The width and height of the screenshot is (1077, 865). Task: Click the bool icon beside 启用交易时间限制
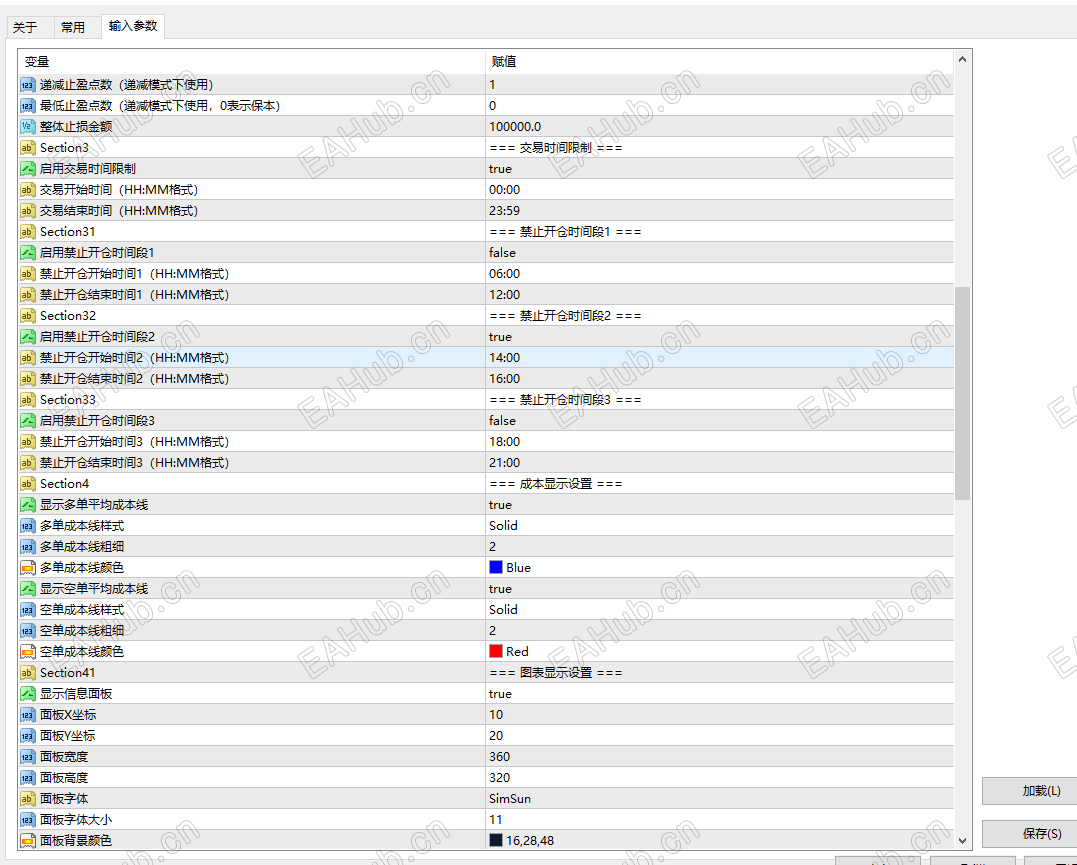[27, 169]
